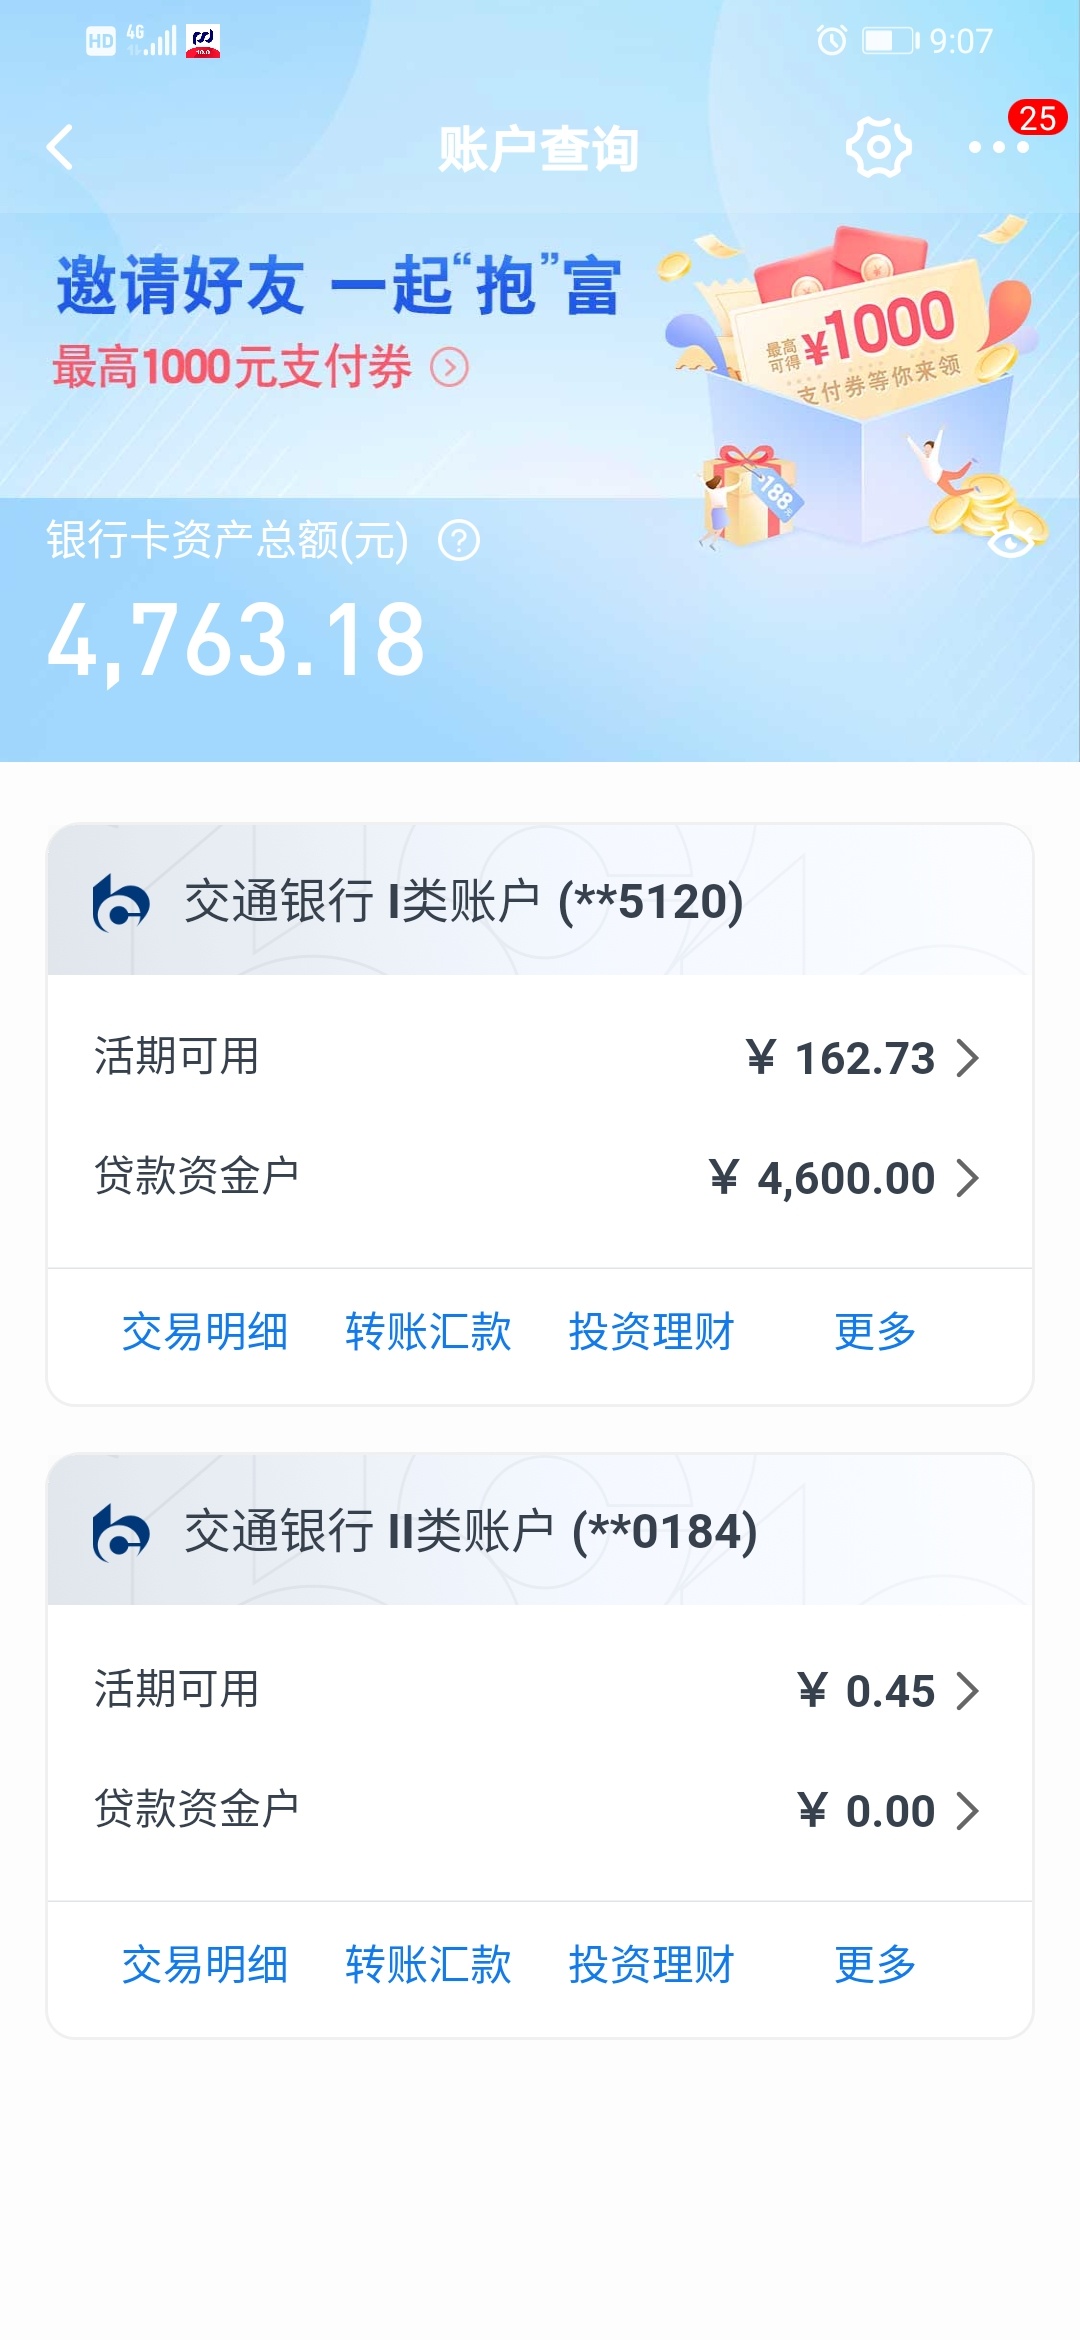Viewport: 1080px width, 2340px height.
Task: Open the three-dot more menu
Action: pyautogui.click(x=998, y=148)
